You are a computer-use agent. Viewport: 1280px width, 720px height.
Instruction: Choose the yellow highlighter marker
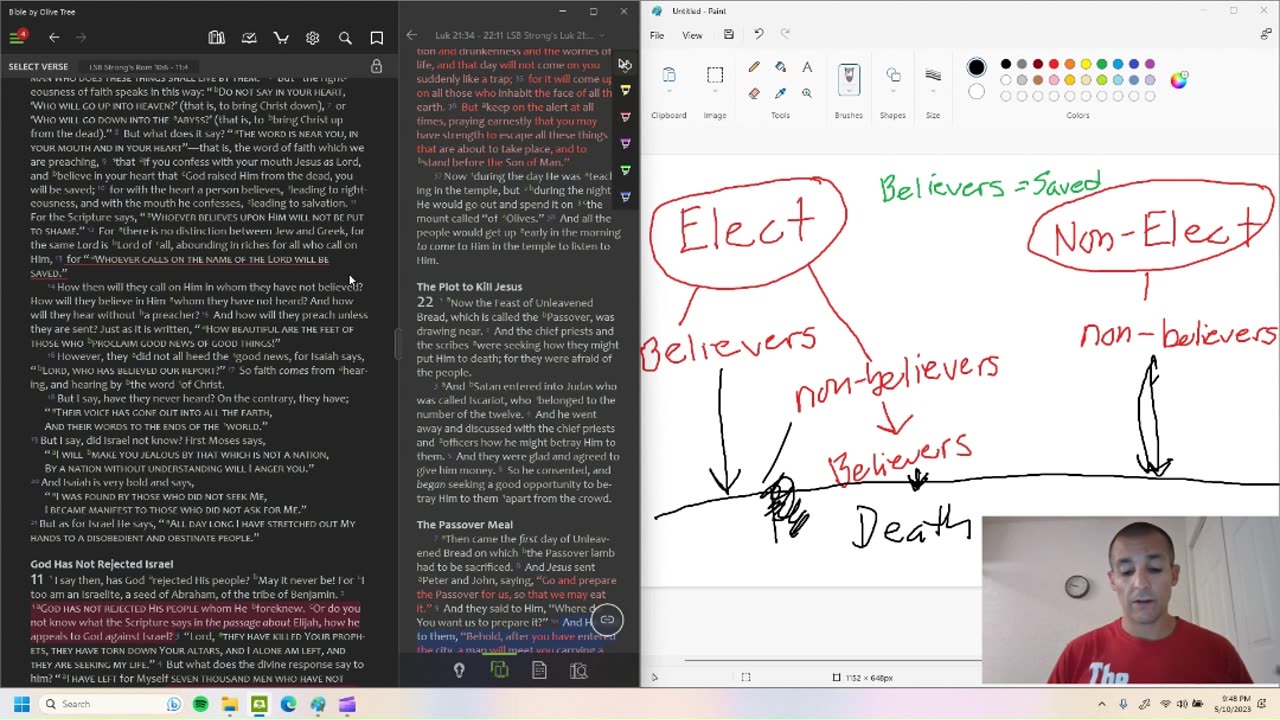pyautogui.click(x=625, y=91)
